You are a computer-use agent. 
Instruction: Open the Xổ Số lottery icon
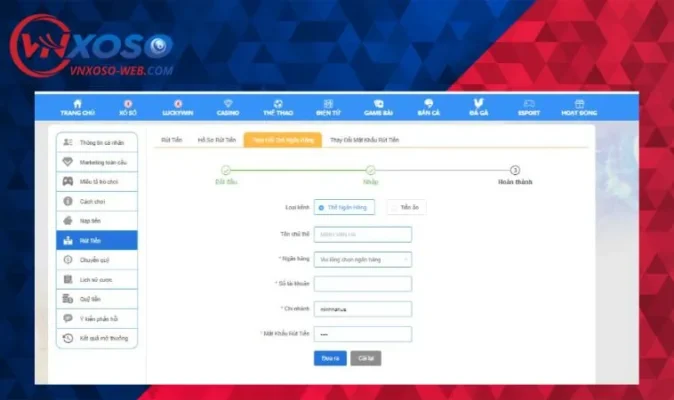(128, 104)
